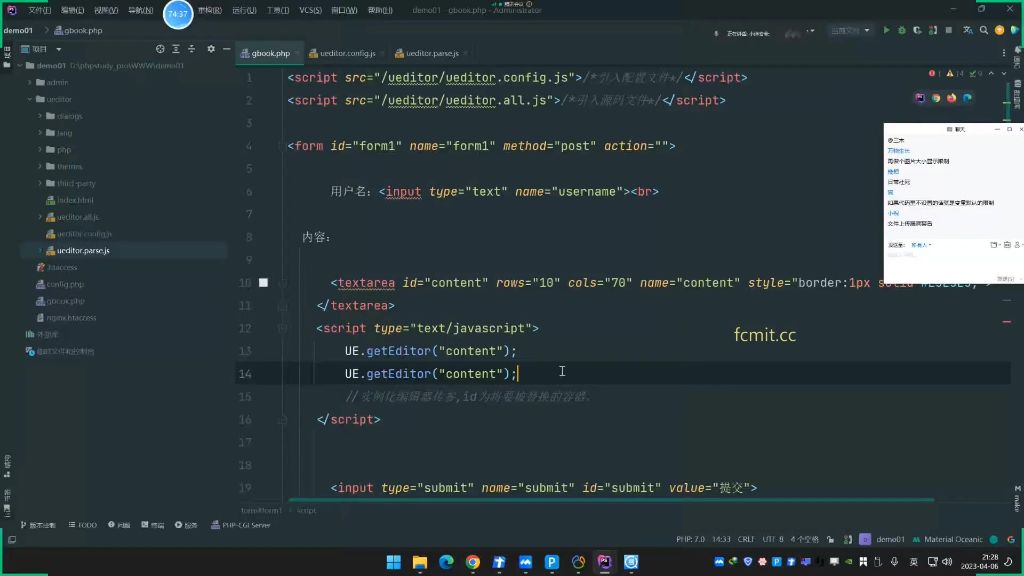Open preview in PhpStorm built-in browser icon

pyautogui.click(x=920, y=98)
